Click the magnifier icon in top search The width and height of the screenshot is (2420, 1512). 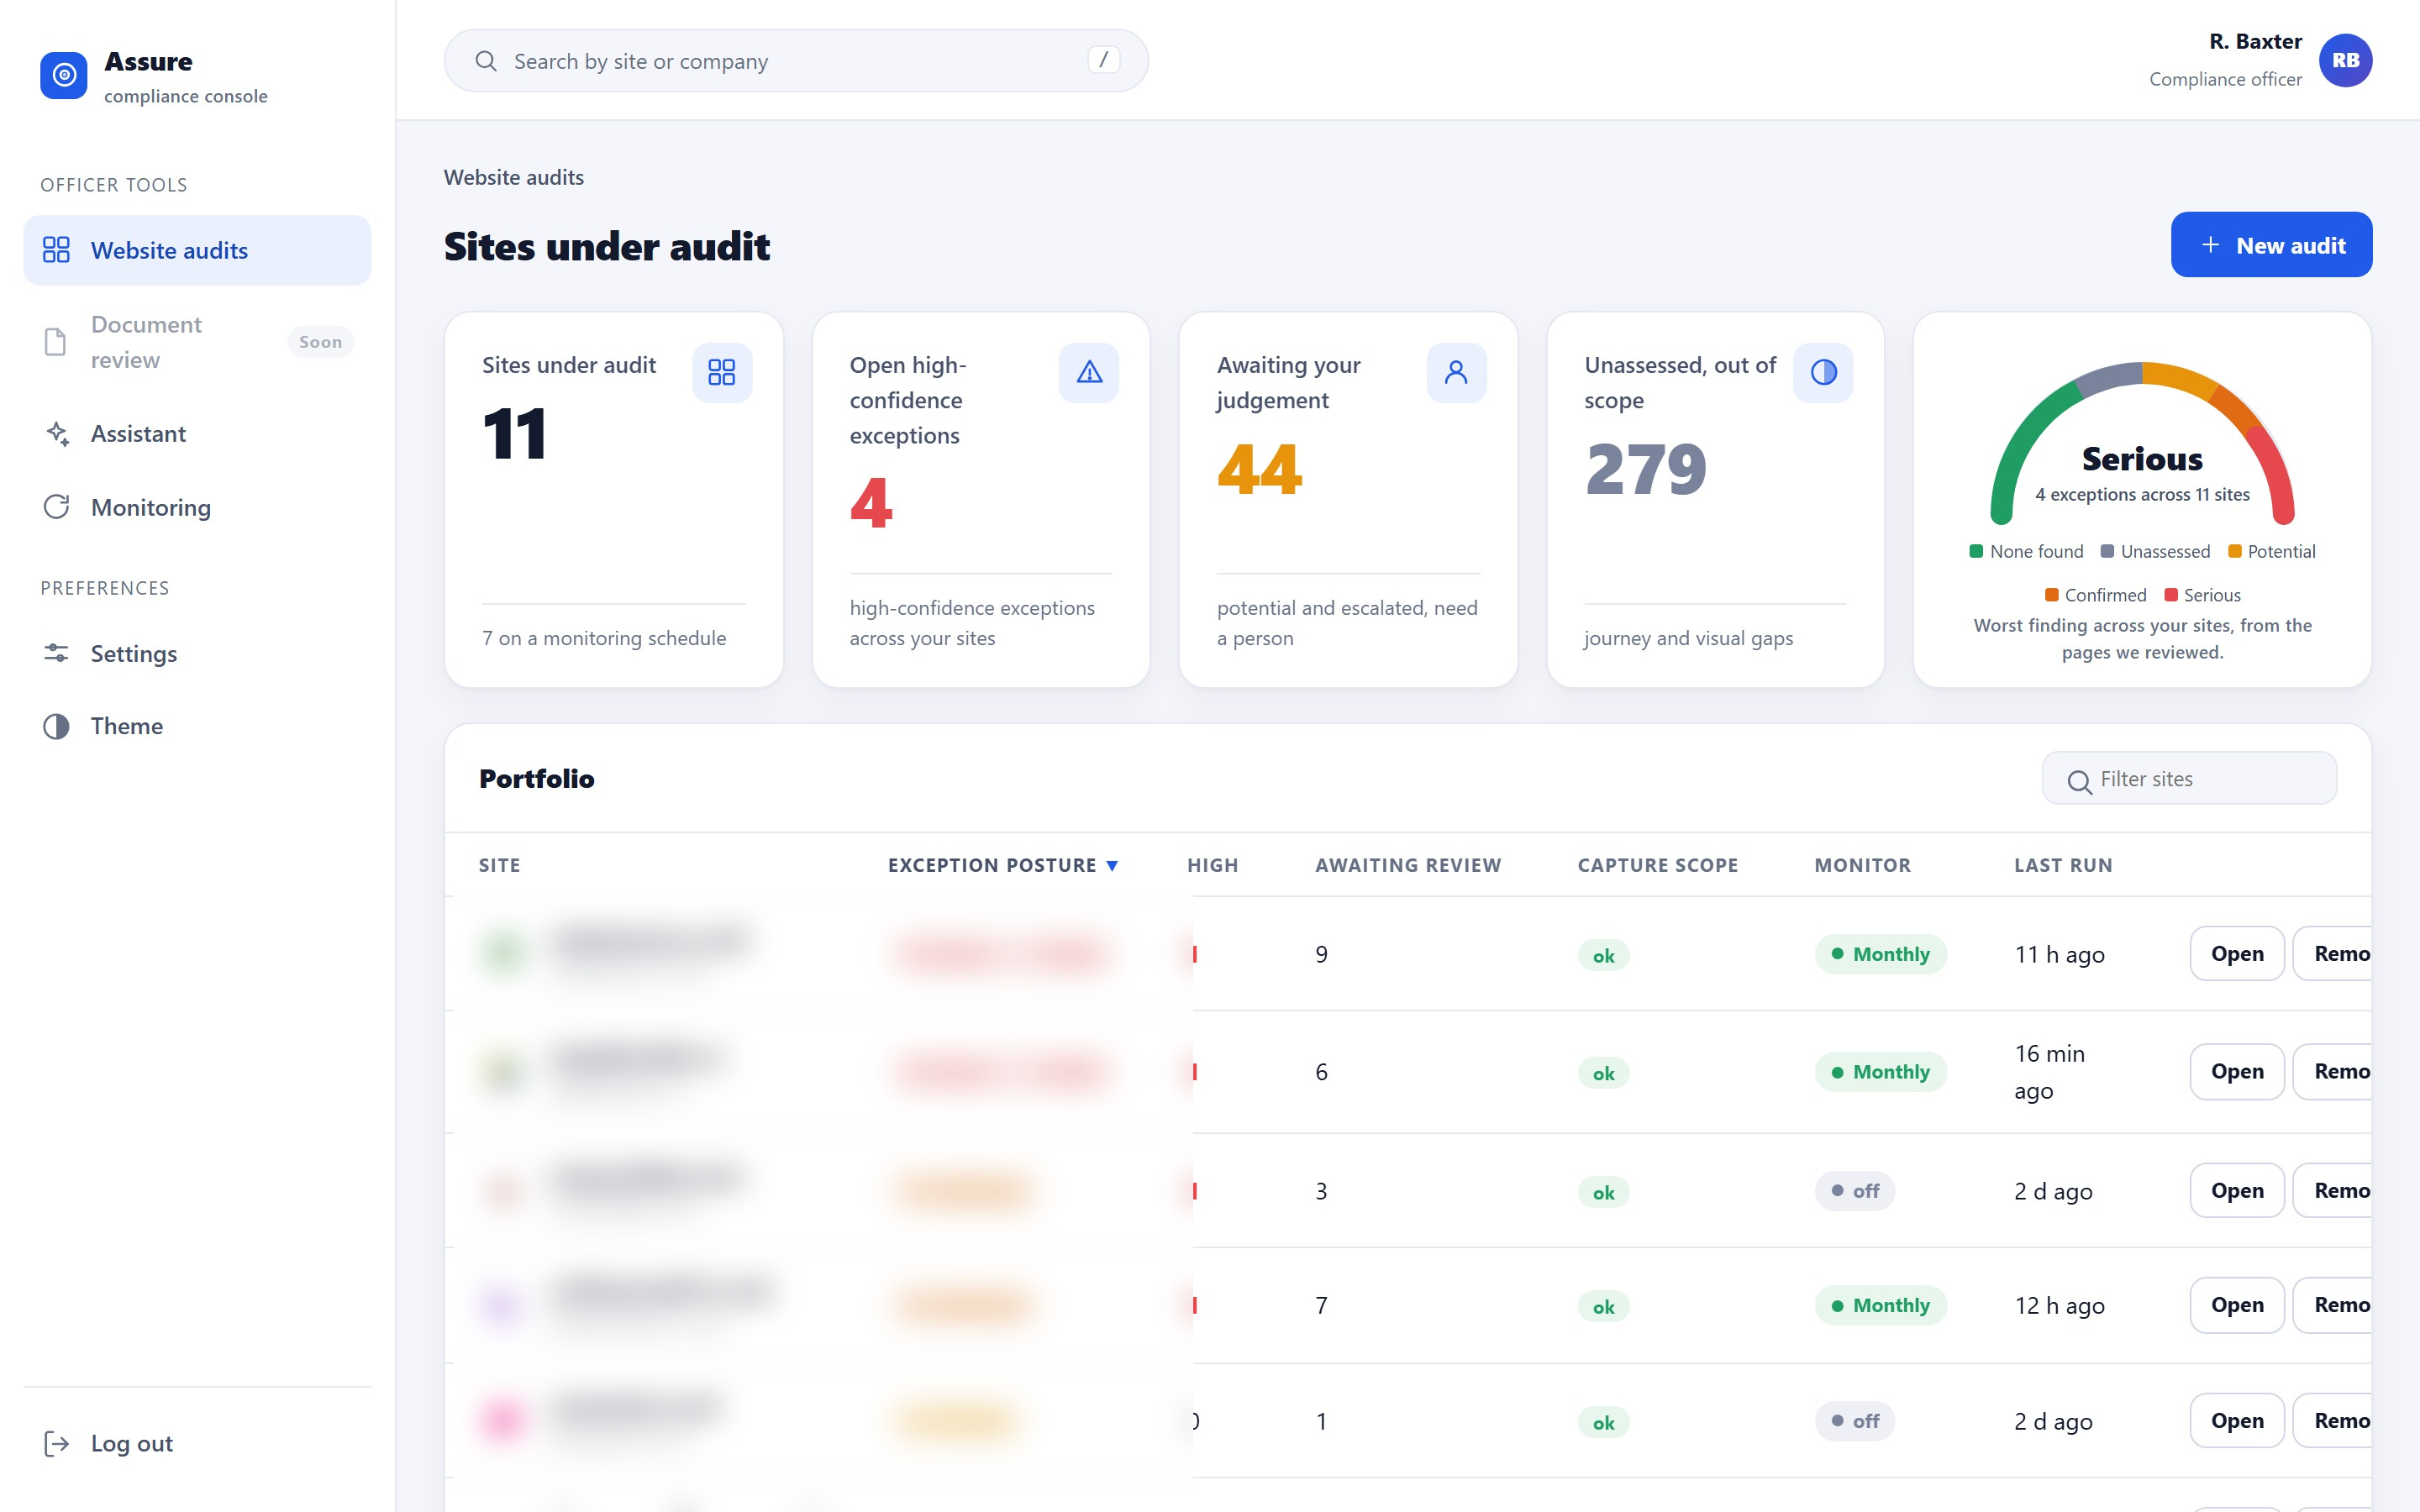[x=486, y=61]
